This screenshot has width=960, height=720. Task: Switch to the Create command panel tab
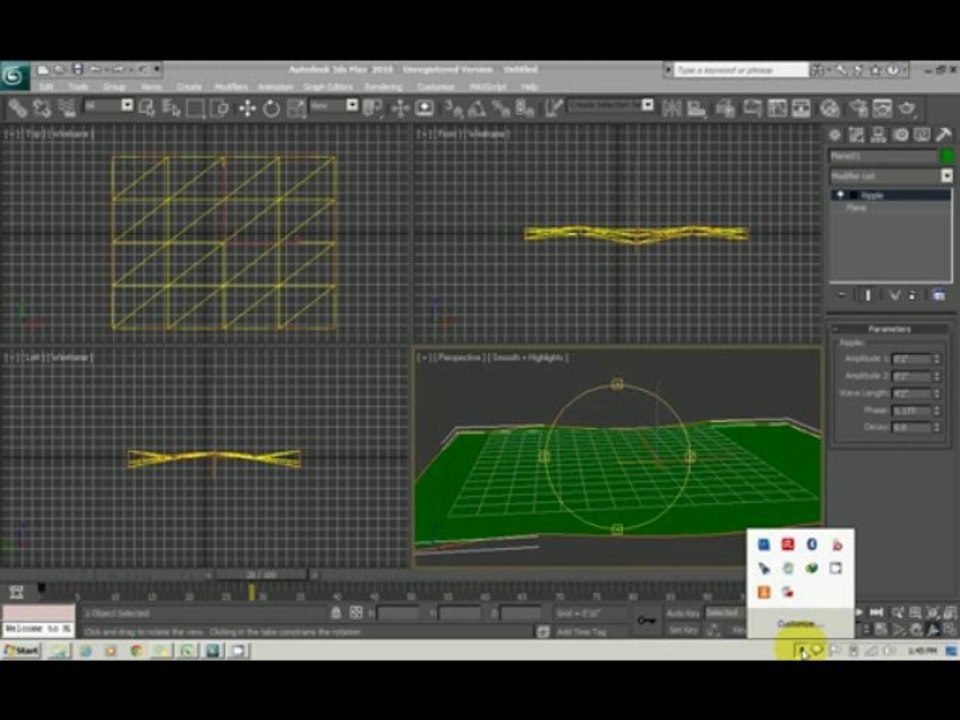pyautogui.click(x=834, y=135)
